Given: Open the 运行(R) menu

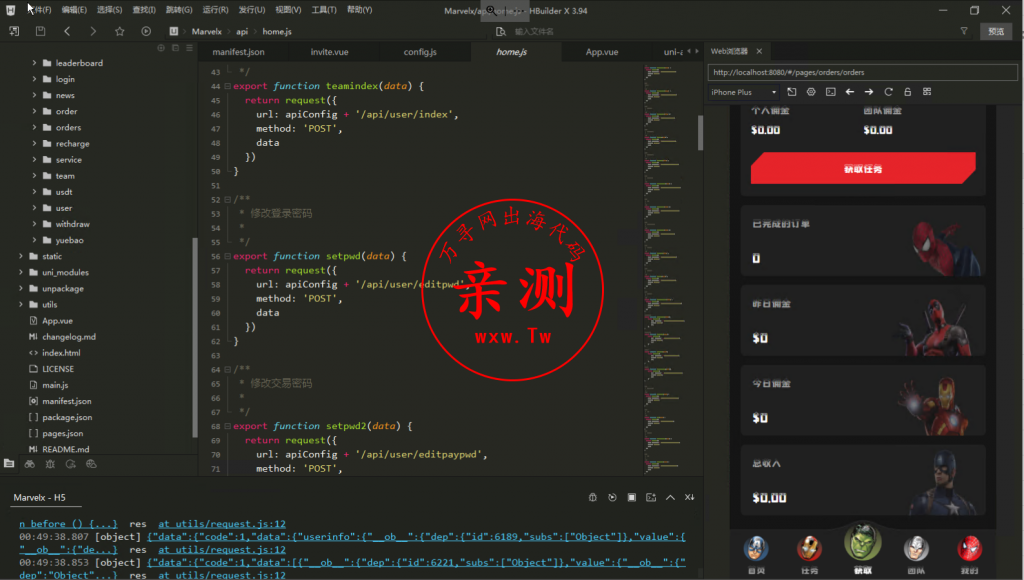Looking at the screenshot, I should tap(214, 9).
